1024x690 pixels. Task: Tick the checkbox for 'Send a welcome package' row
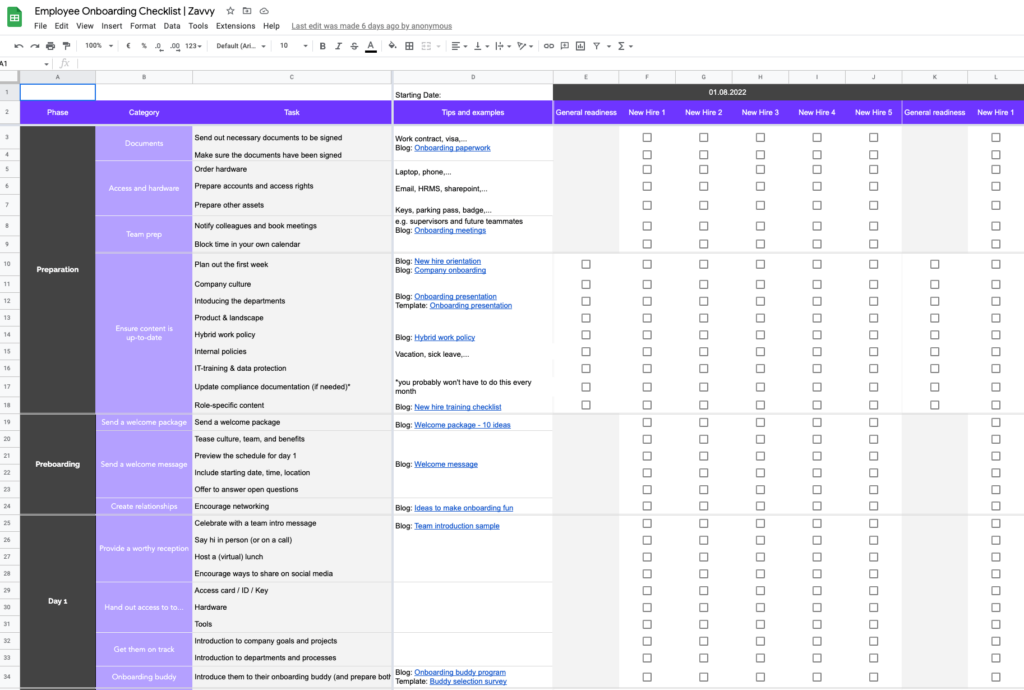point(647,422)
